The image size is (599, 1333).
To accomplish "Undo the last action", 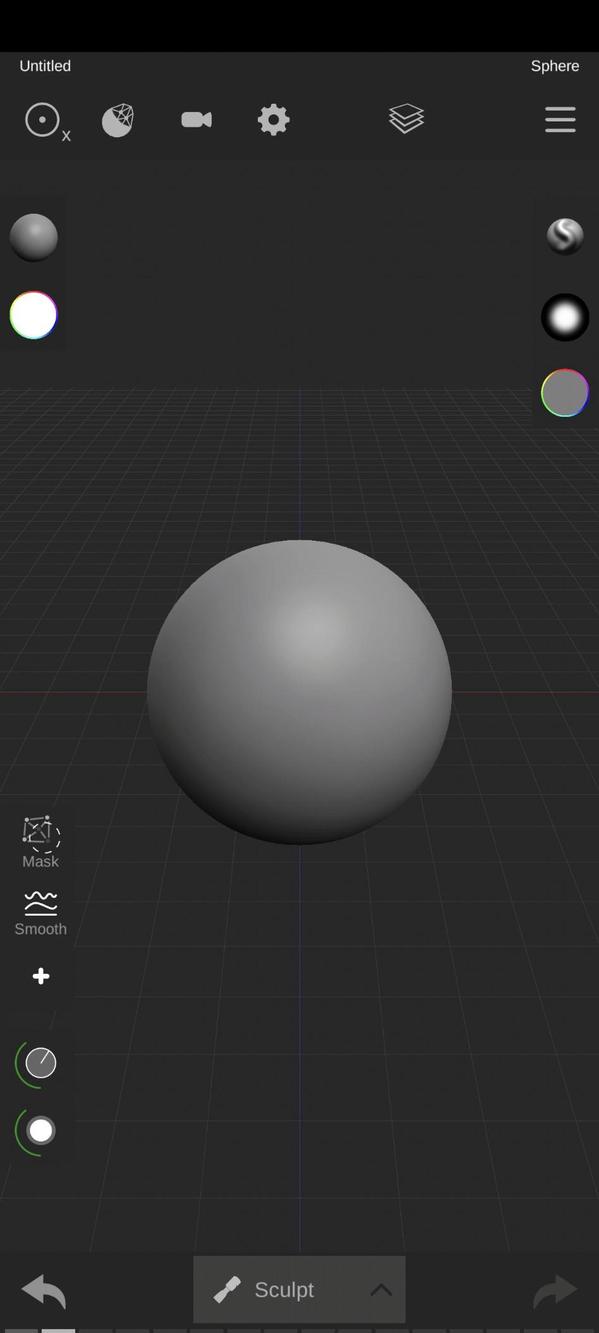I will [x=44, y=1290].
